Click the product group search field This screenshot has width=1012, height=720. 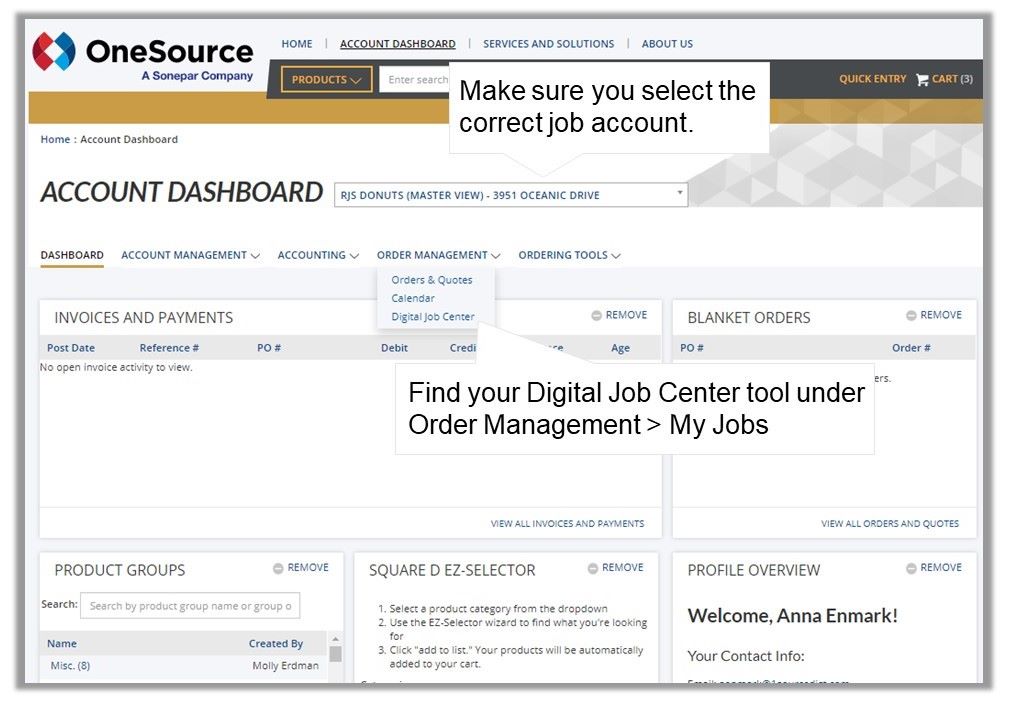click(x=190, y=606)
